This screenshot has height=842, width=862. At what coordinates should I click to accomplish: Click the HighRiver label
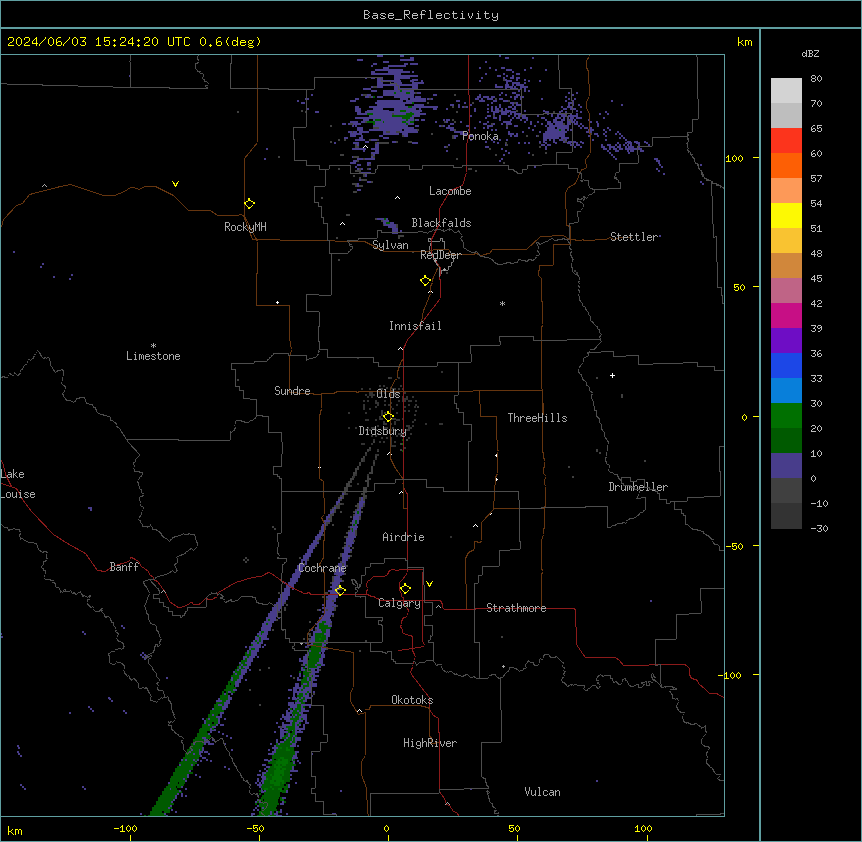coord(430,743)
